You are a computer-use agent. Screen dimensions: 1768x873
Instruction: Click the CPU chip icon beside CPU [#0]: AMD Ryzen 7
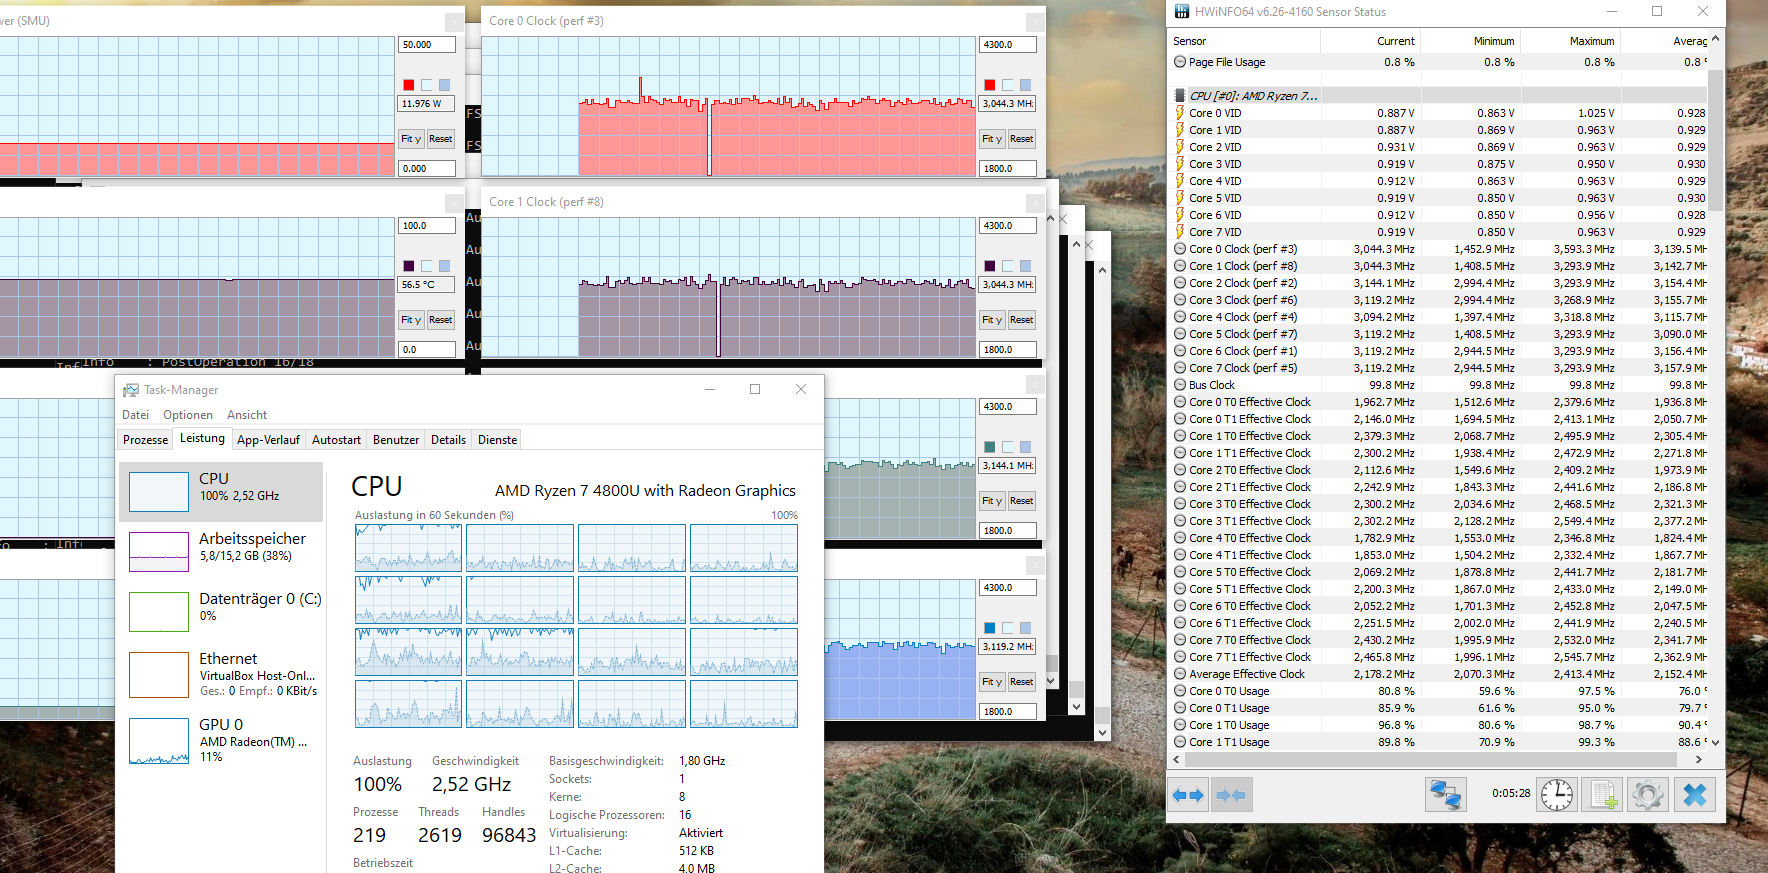[1180, 96]
